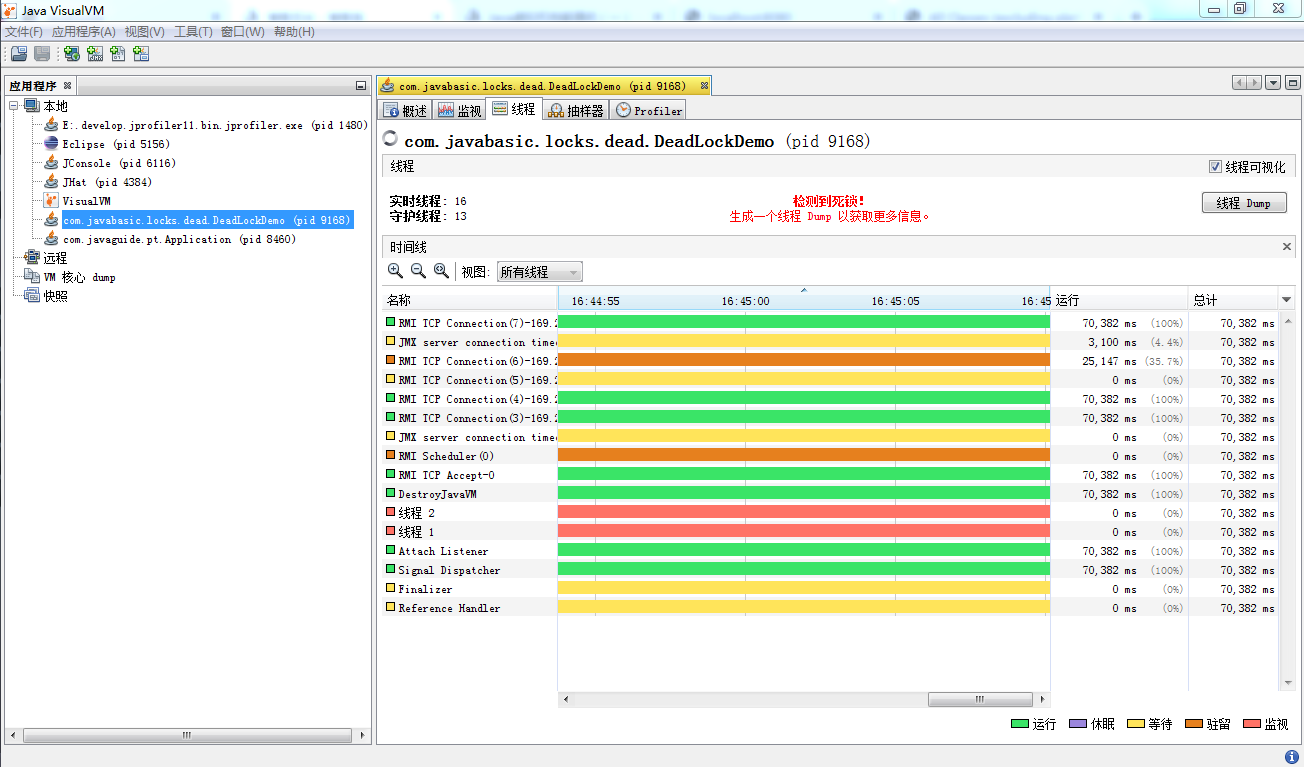Click the orange timeline bar for RMI Scheduler(0)

coord(804,456)
